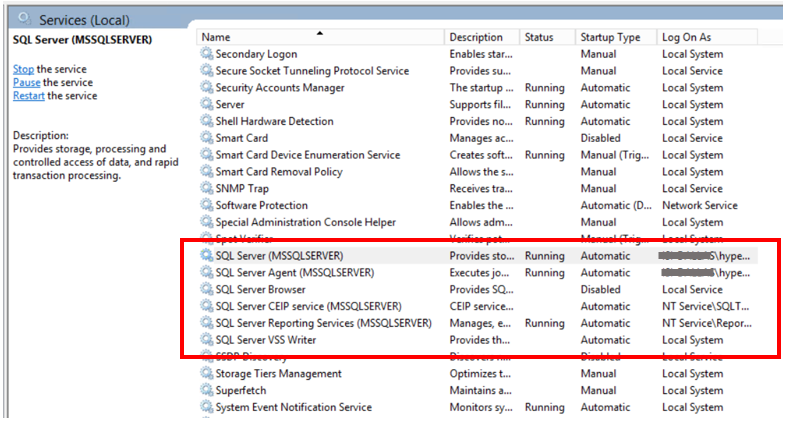Click 'Network Service' in Software Protection row
This screenshot has width=795, height=429.
[x=700, y=205]
